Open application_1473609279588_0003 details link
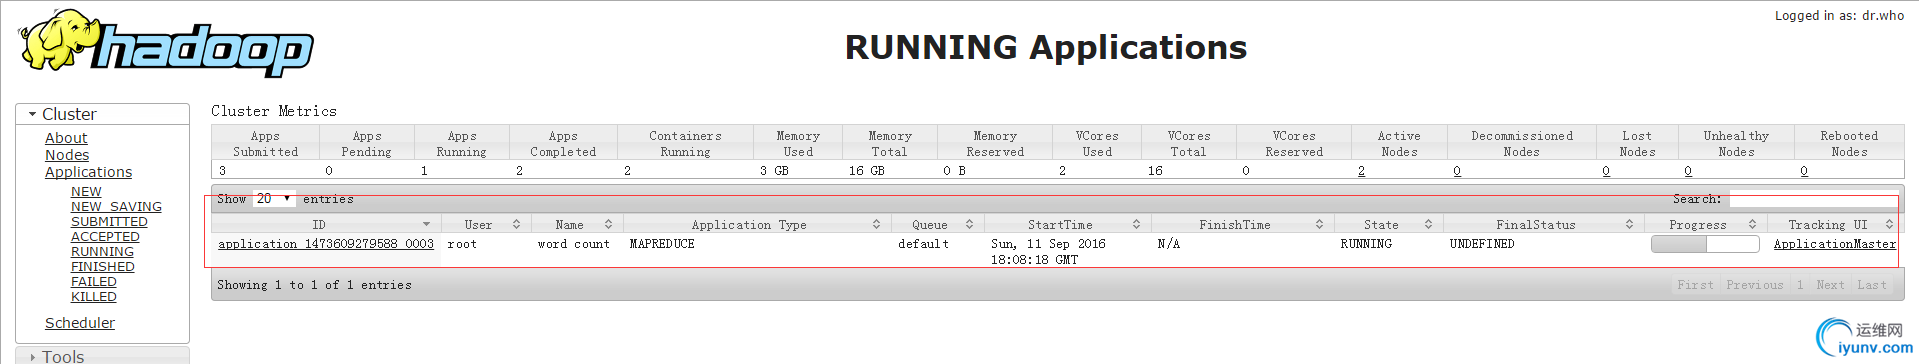This screenshot has width=1919, height=364. point(326,243)
